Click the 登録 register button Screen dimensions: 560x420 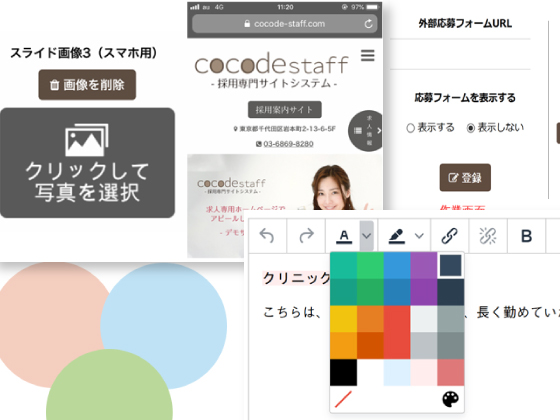pyautogui.click(x=465, y=178)
